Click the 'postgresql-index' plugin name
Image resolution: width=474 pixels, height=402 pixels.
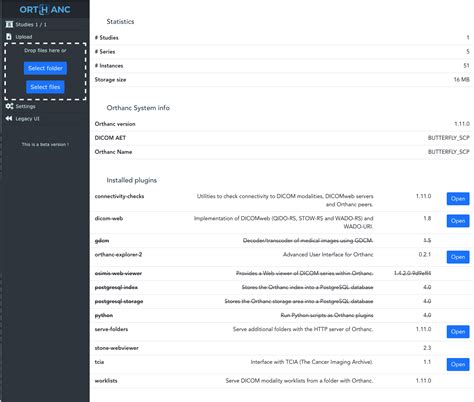(x=116, y=287)
